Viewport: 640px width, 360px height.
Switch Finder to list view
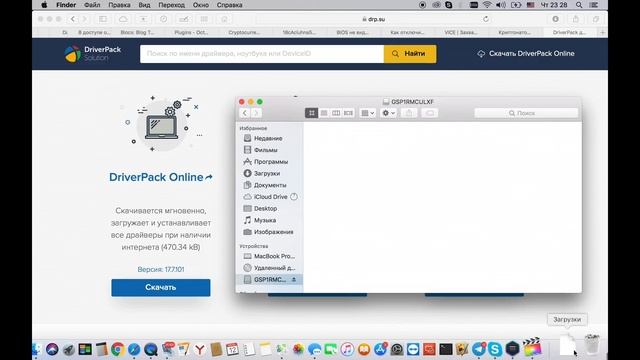click(324, 113)
